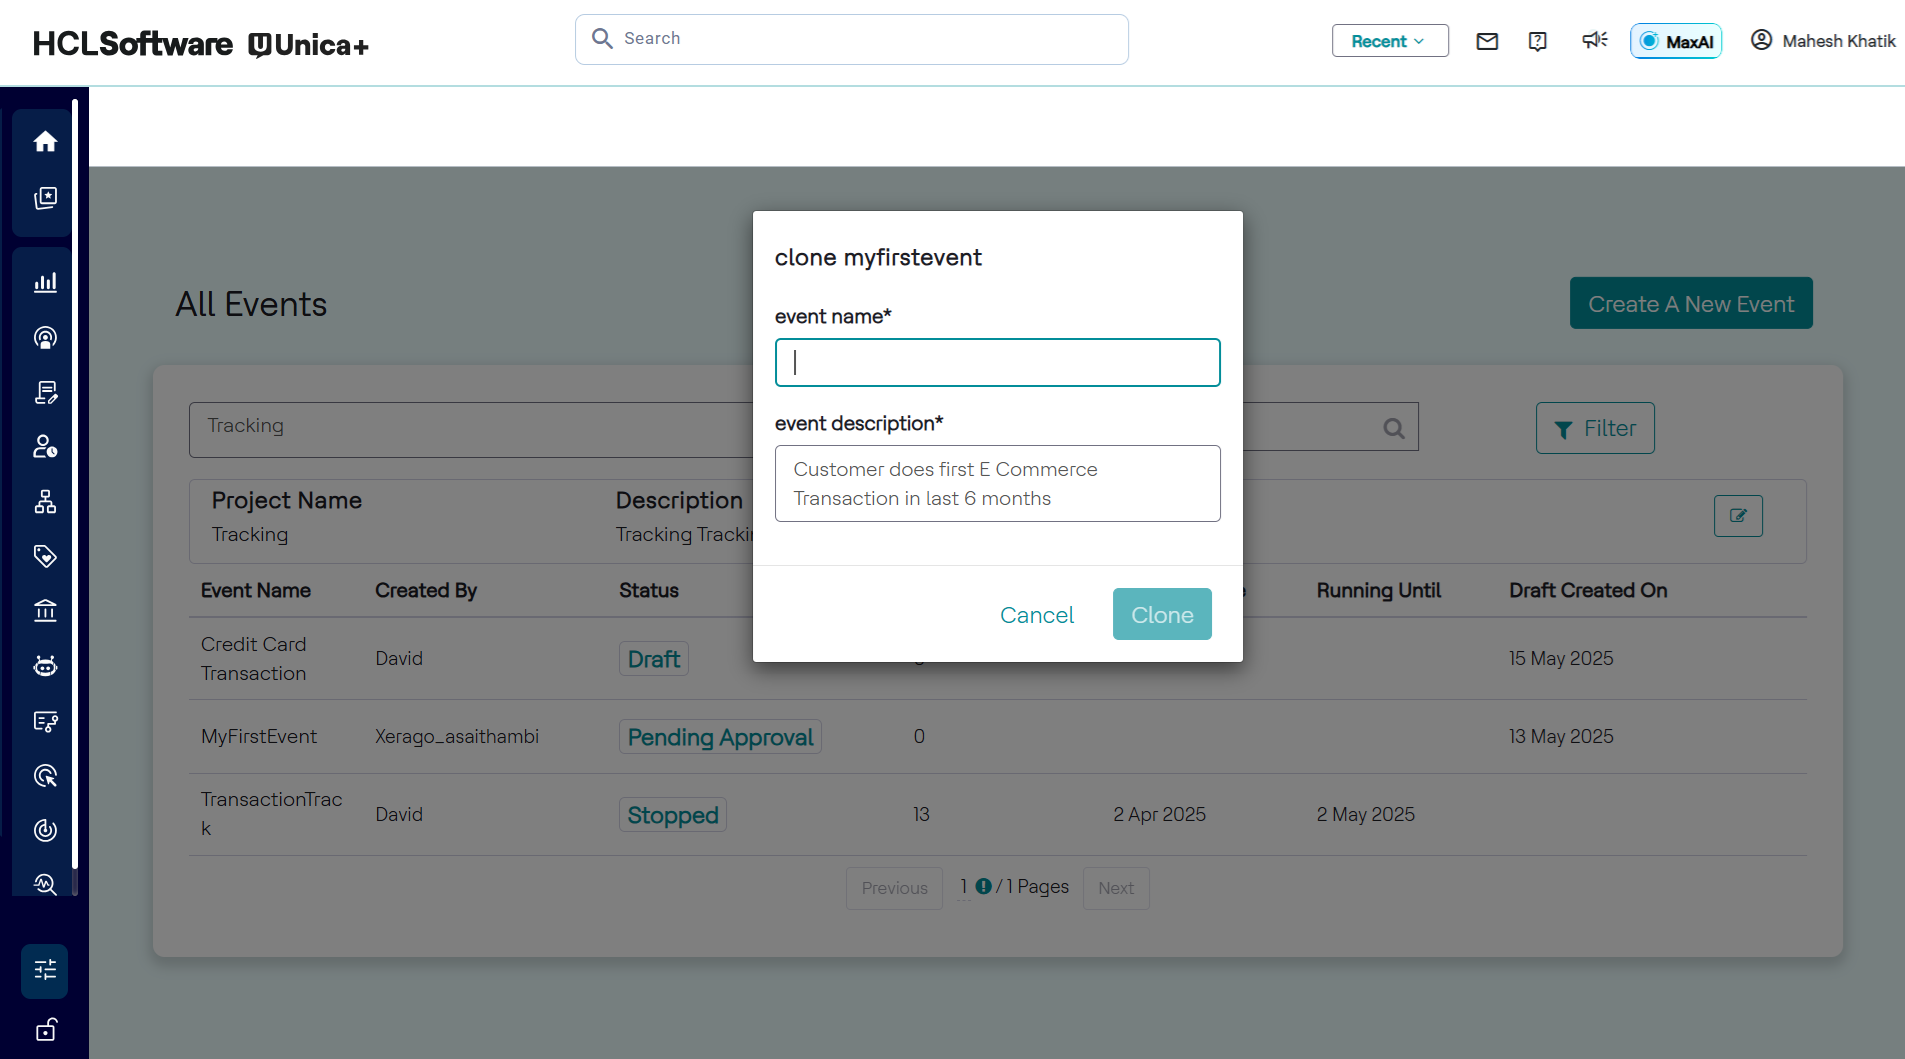Image resolution: width=1905 pixels, height=1059 pixels.
Task: Click the bank building sidebar icon
Action: pos(45,611)
